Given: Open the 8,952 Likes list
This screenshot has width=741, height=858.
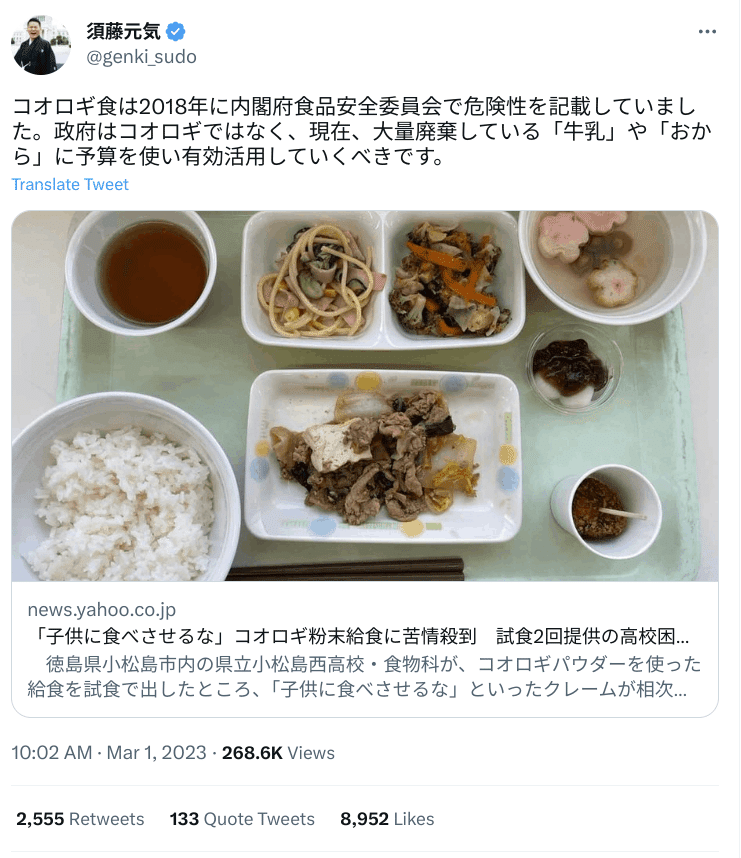Looking at the screenshot, I should [x=387, y=819].
